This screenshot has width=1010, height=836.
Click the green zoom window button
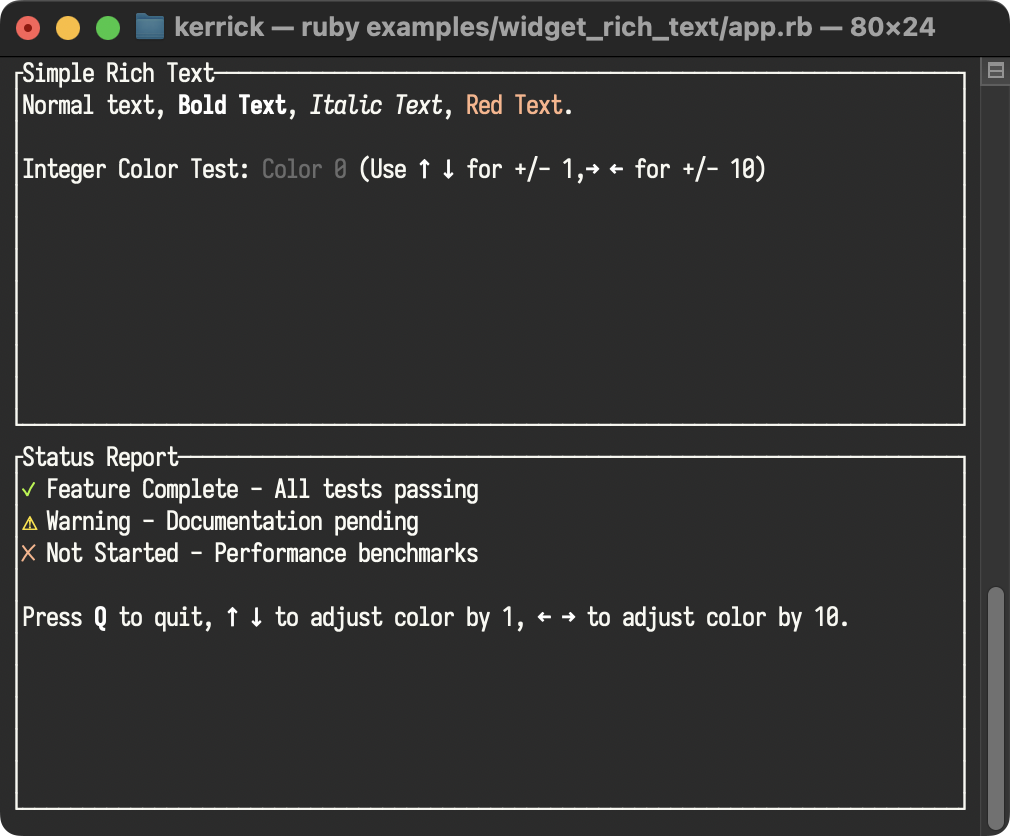pyautogui.click(x=108, y=28)
